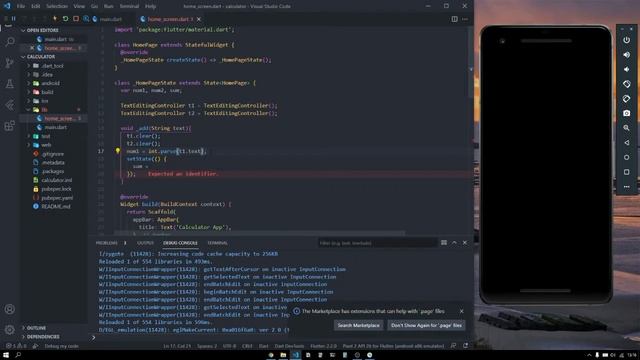Expand the web folder

point(53,145)
